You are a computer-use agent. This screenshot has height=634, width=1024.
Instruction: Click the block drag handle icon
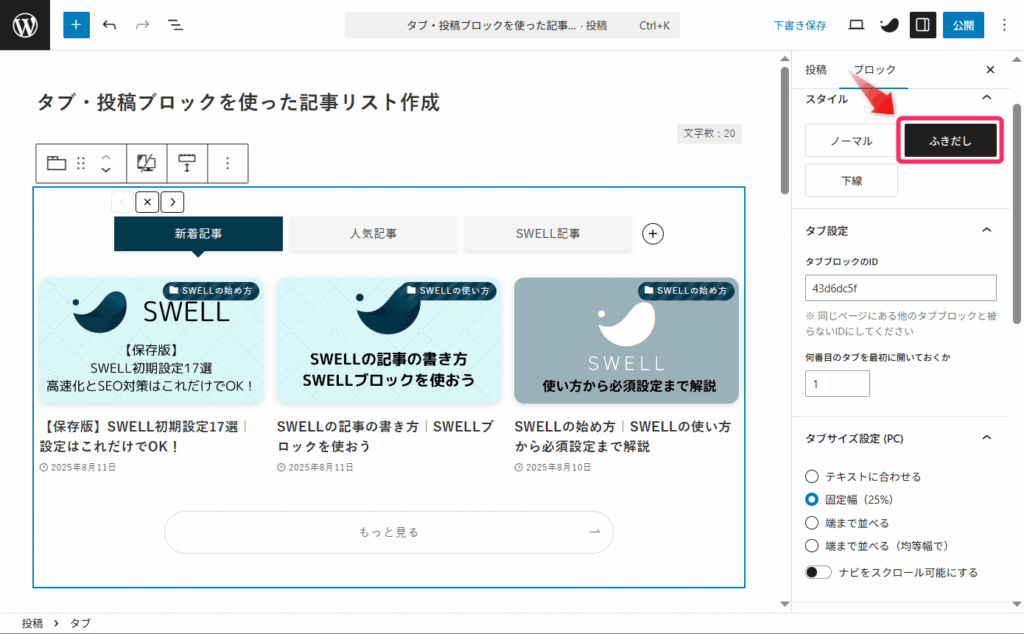[x=81, y=163]
